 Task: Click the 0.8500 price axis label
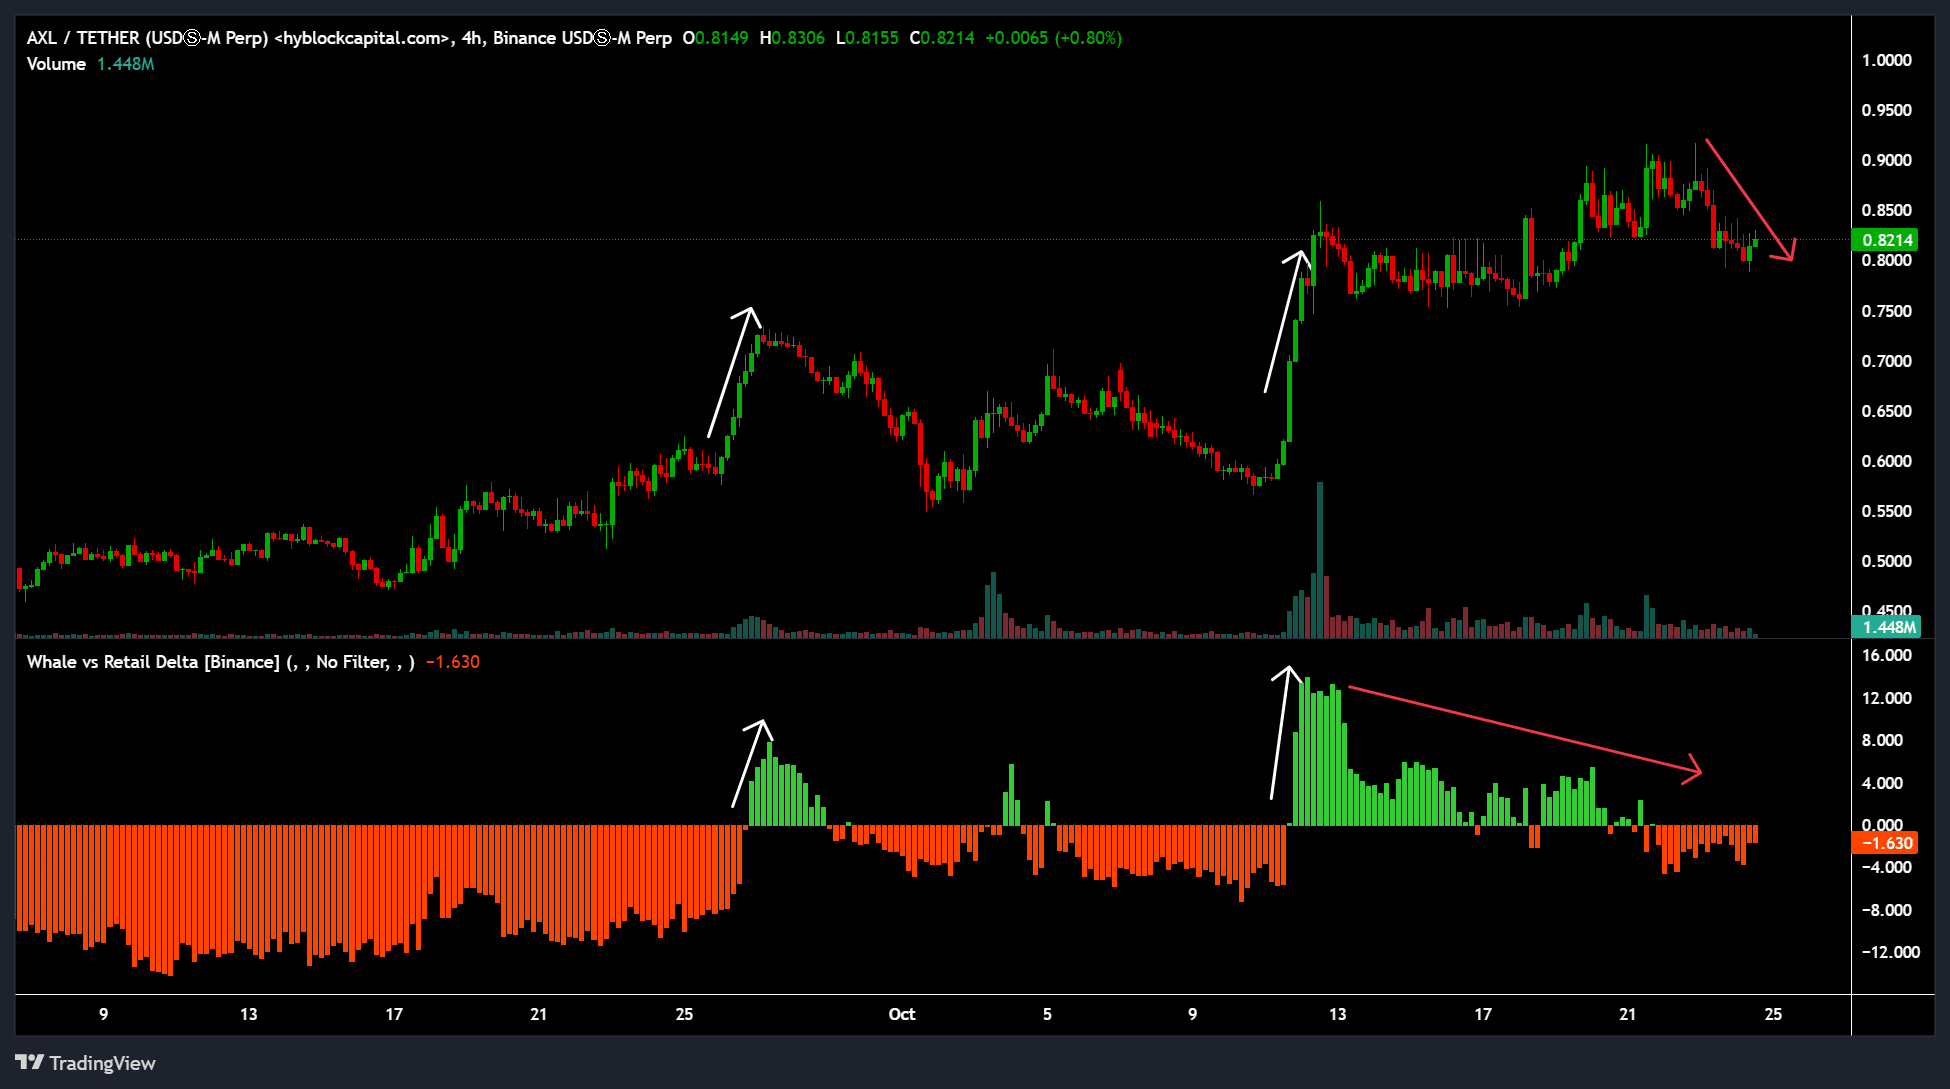(x=1886, y=210)
